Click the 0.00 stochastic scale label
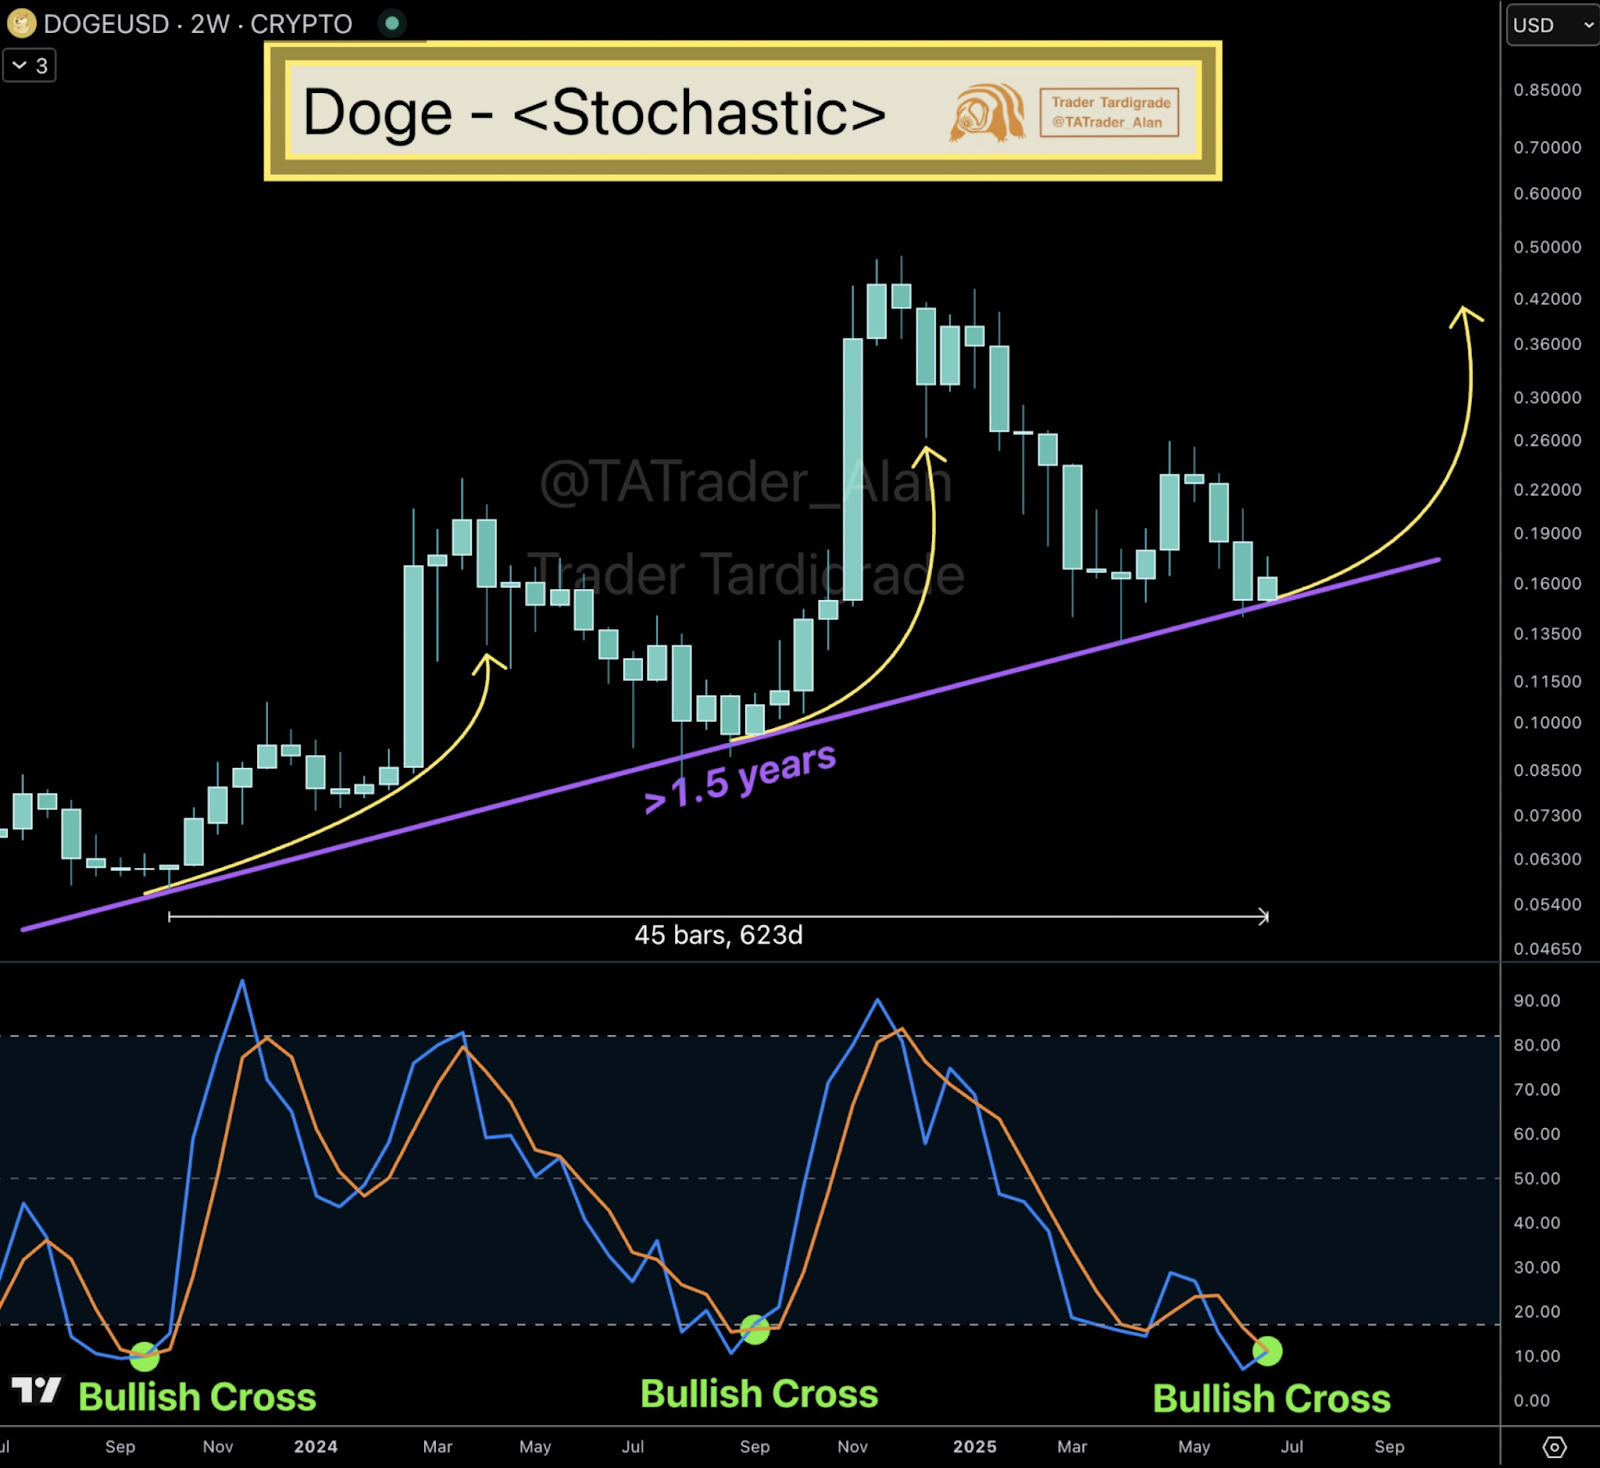This screenshot has height=1468, width=1600. pyautogui.click(x=1532, y=1401)
